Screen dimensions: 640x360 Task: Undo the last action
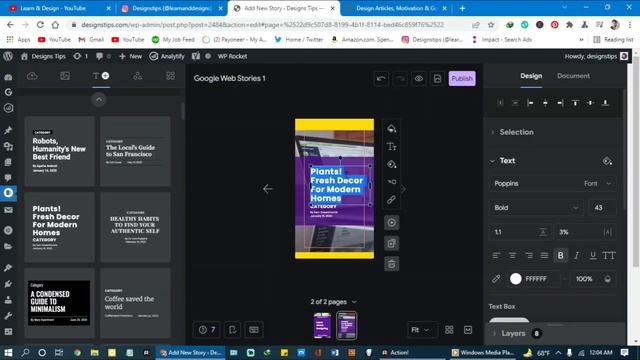pos(381,78)
